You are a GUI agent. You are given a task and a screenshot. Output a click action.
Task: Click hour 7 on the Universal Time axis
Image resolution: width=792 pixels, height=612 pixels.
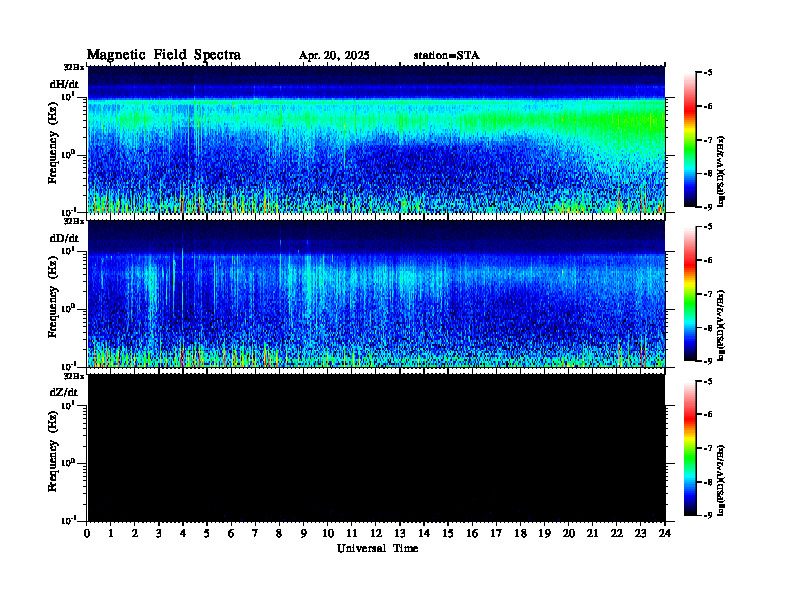(x=255, y=533)
